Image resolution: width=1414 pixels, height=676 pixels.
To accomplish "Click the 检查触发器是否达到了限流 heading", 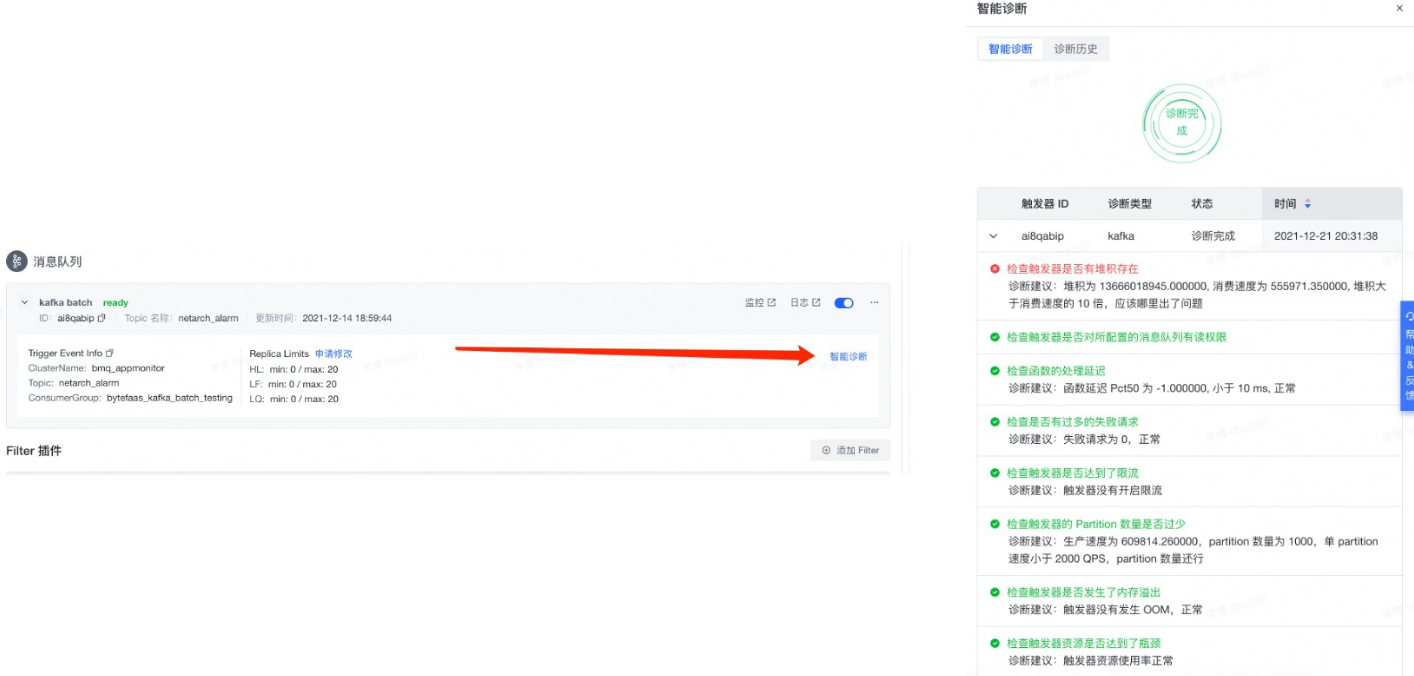I will (1072, 473).
